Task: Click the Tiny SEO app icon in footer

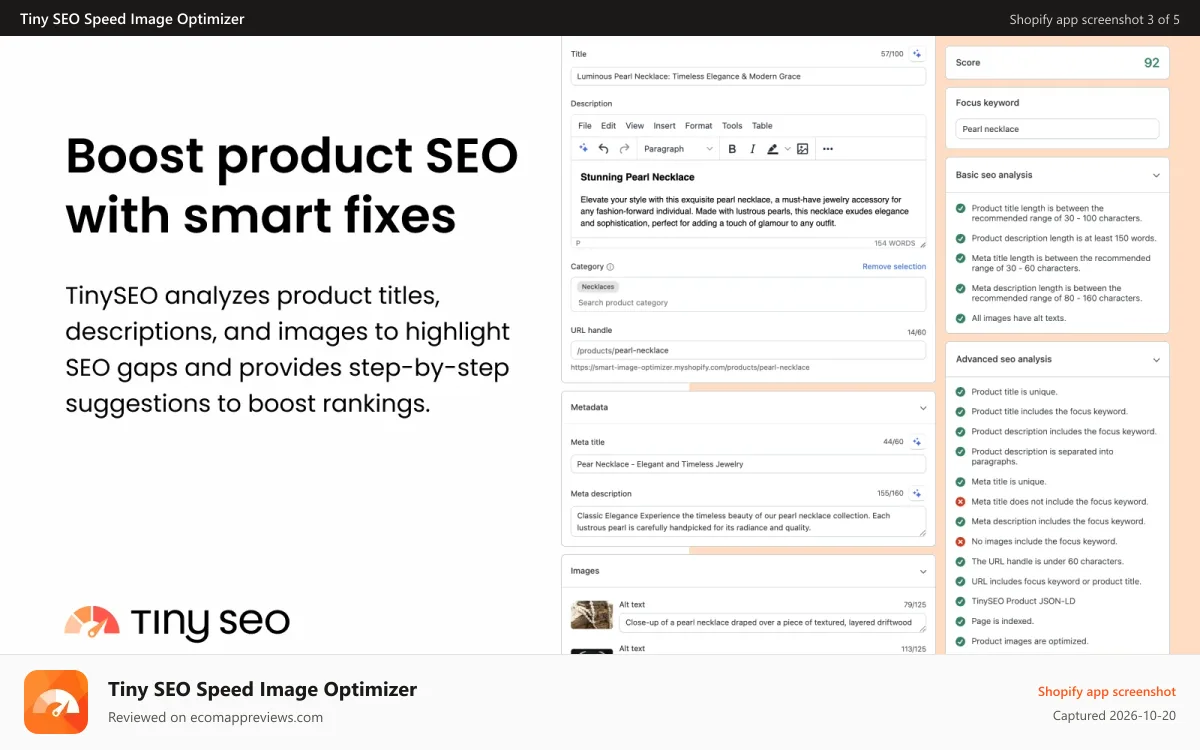Action: click(55, 702)
